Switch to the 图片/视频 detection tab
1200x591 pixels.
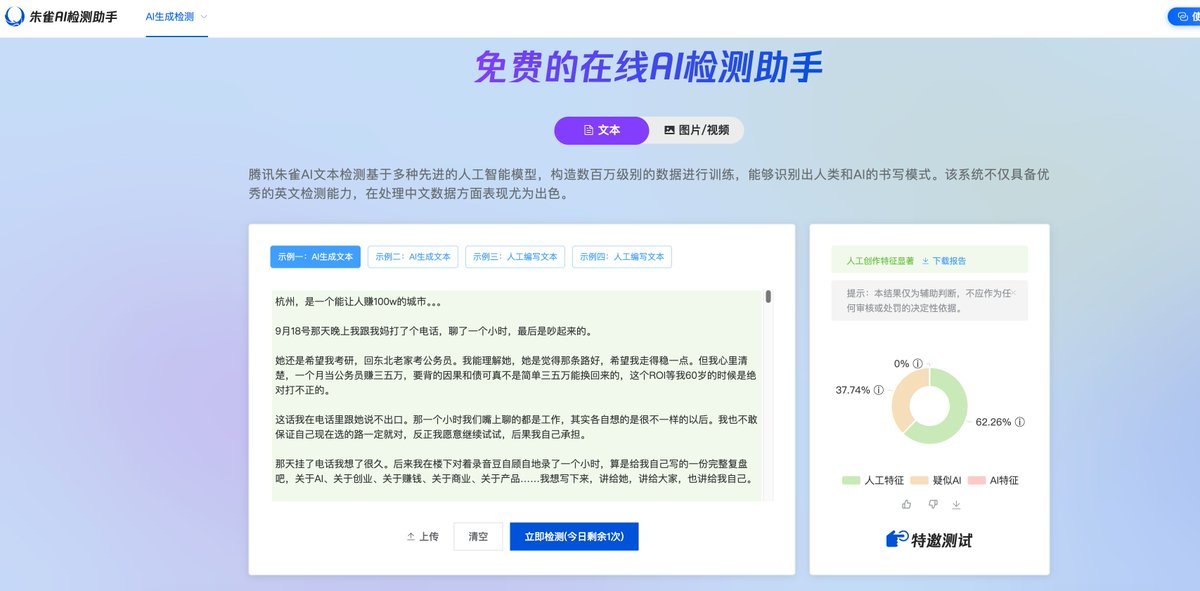tap(696, 130)
